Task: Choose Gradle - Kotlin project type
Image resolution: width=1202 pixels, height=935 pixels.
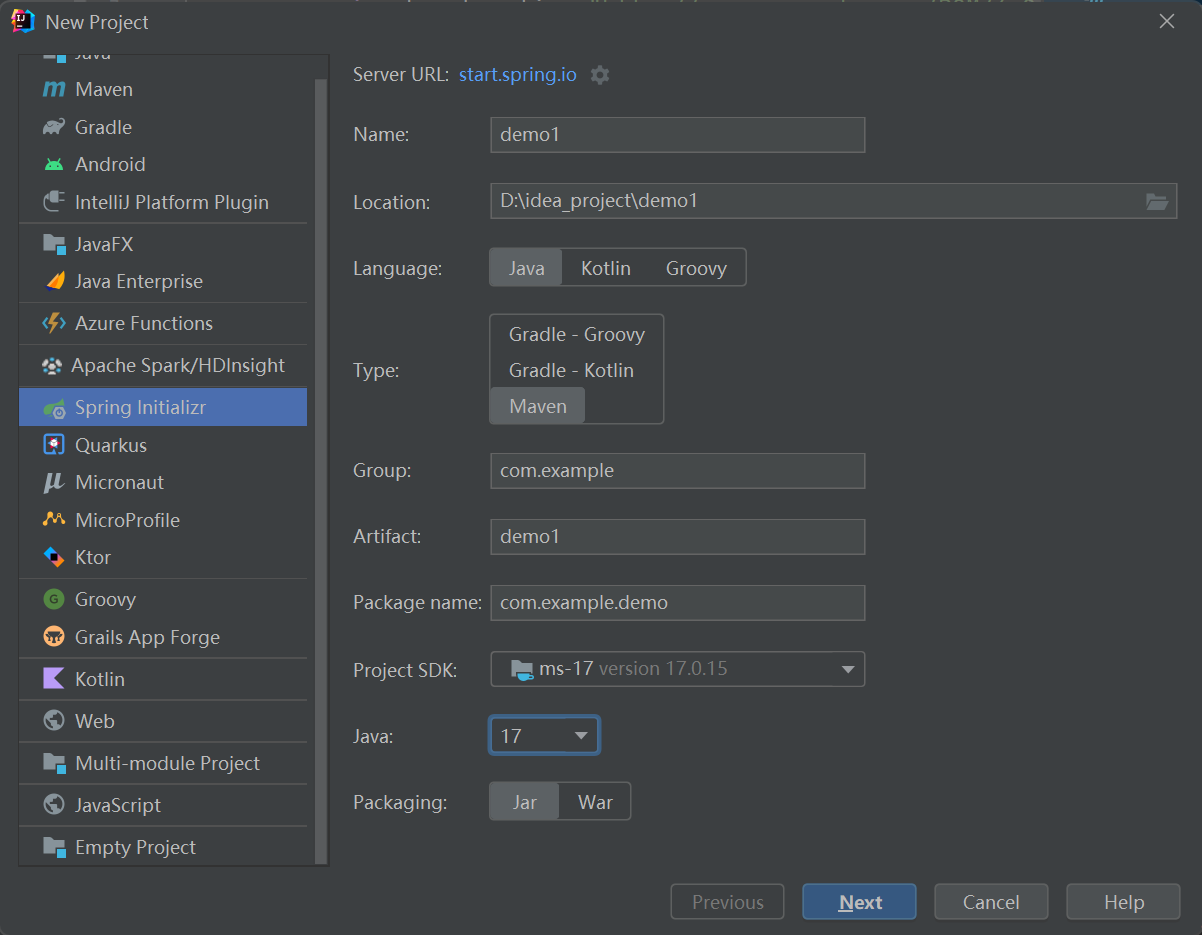Action: (572, 371)
